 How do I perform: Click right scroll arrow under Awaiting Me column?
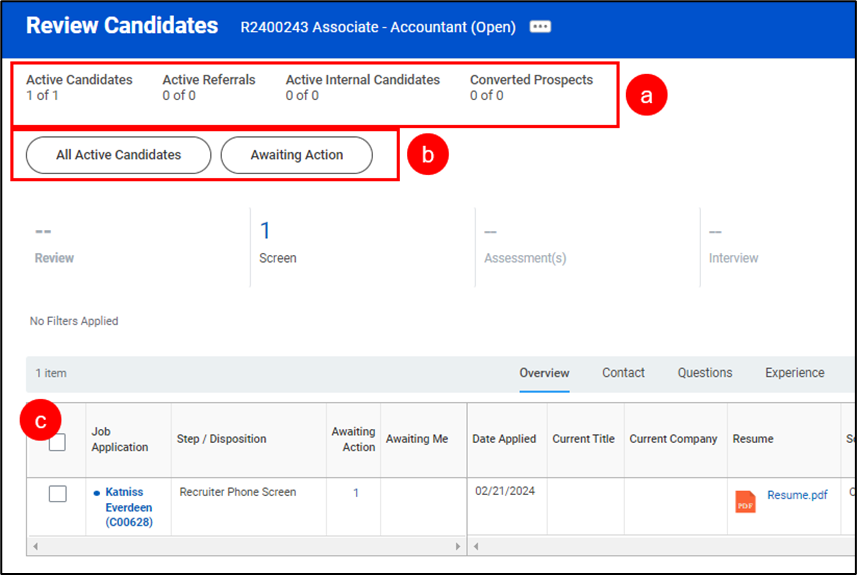coord(459,547)
